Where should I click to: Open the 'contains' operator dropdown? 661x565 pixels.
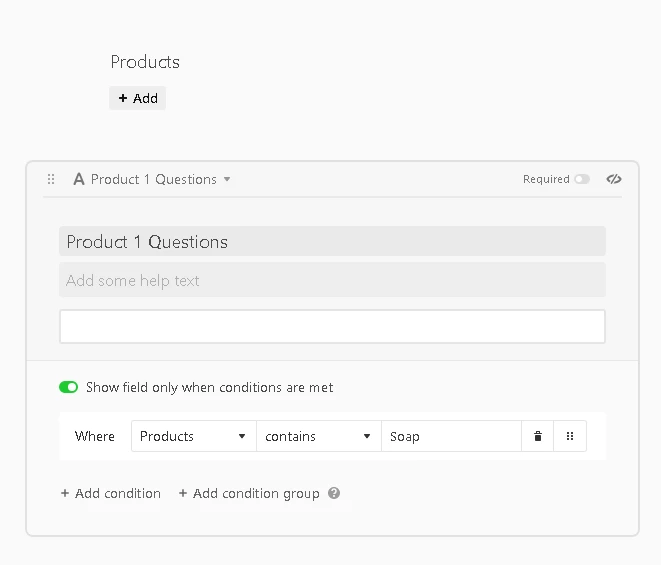coord(319,436)
